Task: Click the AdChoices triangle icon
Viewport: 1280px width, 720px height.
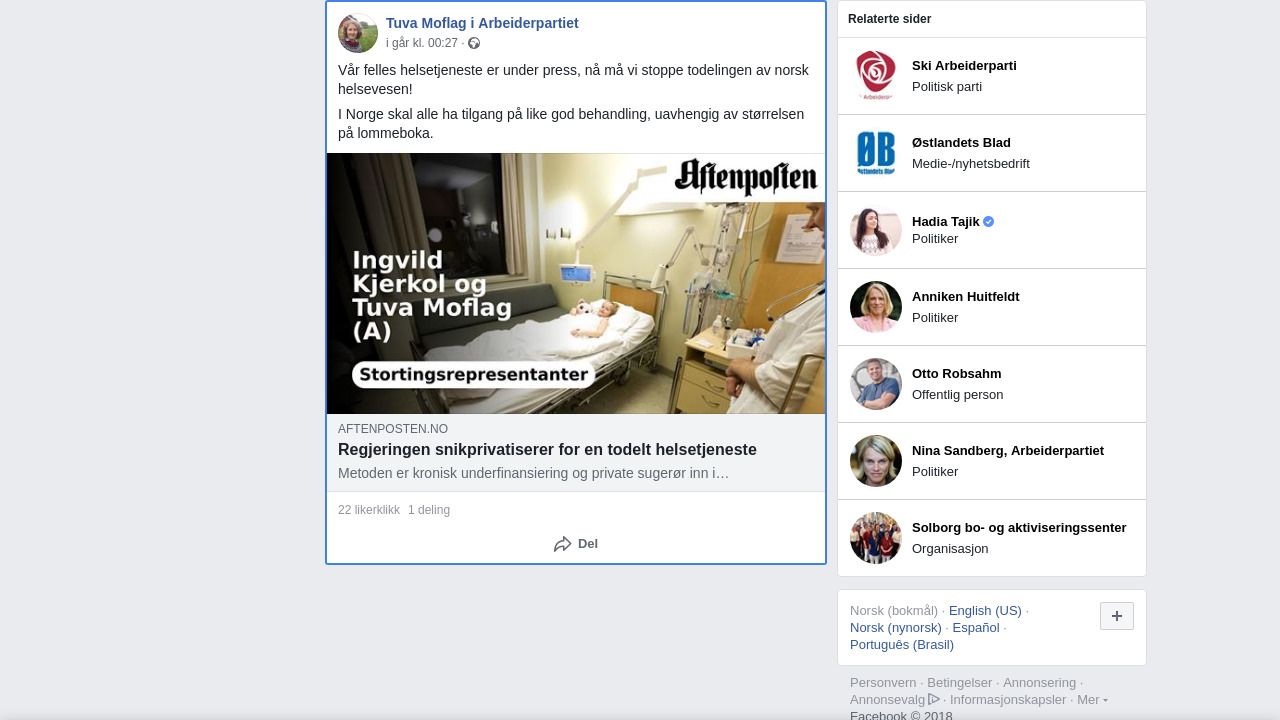Action: [934, 699]
